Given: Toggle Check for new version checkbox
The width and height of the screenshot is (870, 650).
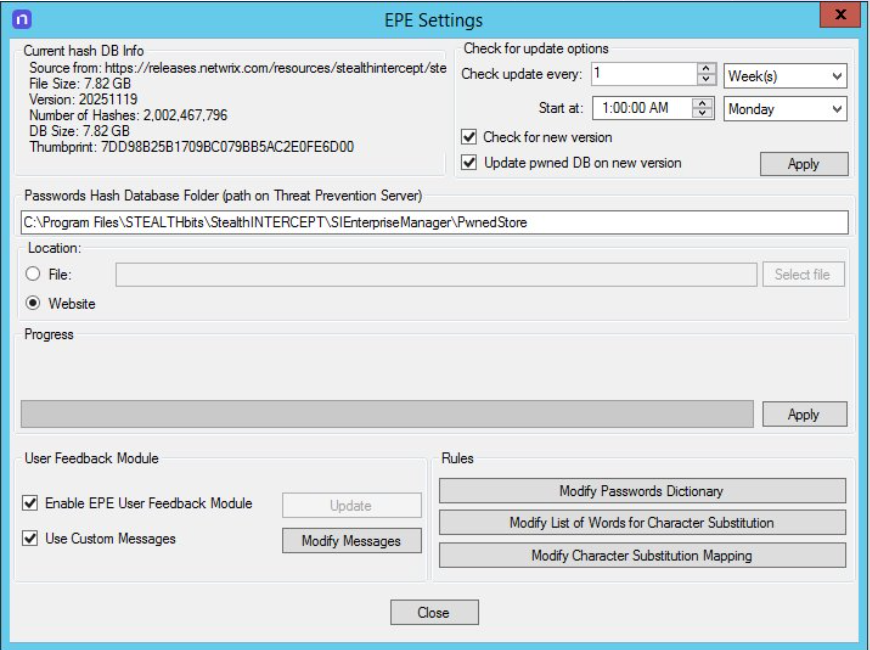Looking at the screenshot, I should [469, 137].
